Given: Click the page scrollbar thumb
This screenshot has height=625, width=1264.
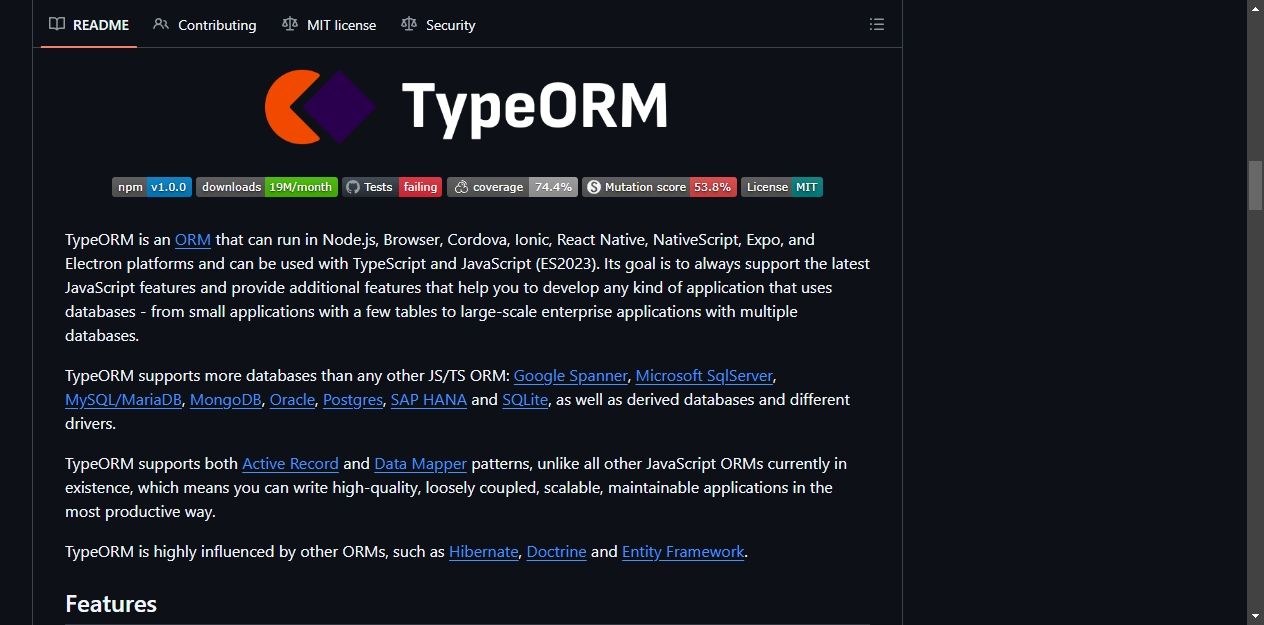Looking at the screenshot, I should click(x=1255, y=185).
